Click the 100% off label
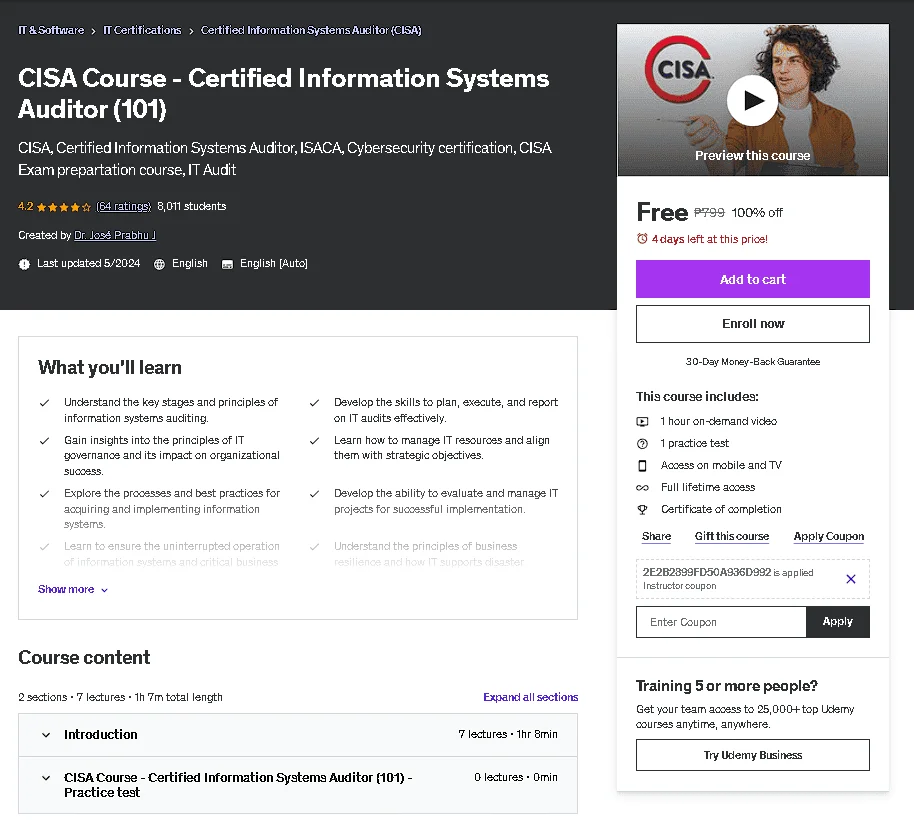Image resolution: width=914 pixels, height=832 pixels. click(757, 213)
